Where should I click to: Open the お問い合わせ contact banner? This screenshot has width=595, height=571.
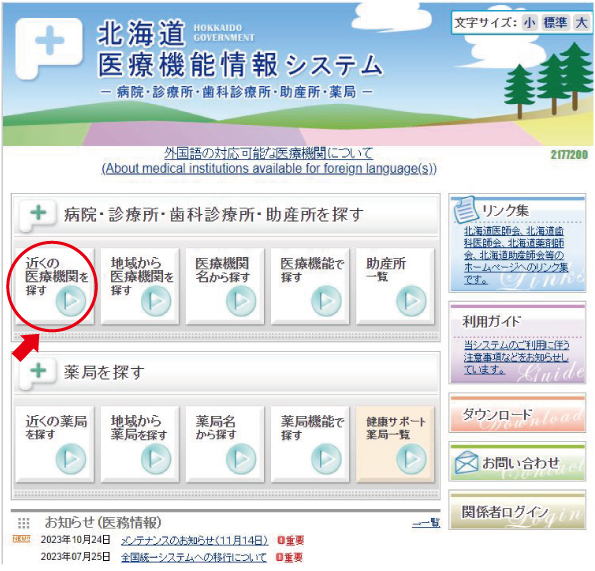pyautogui.click(x=517, y=462)
